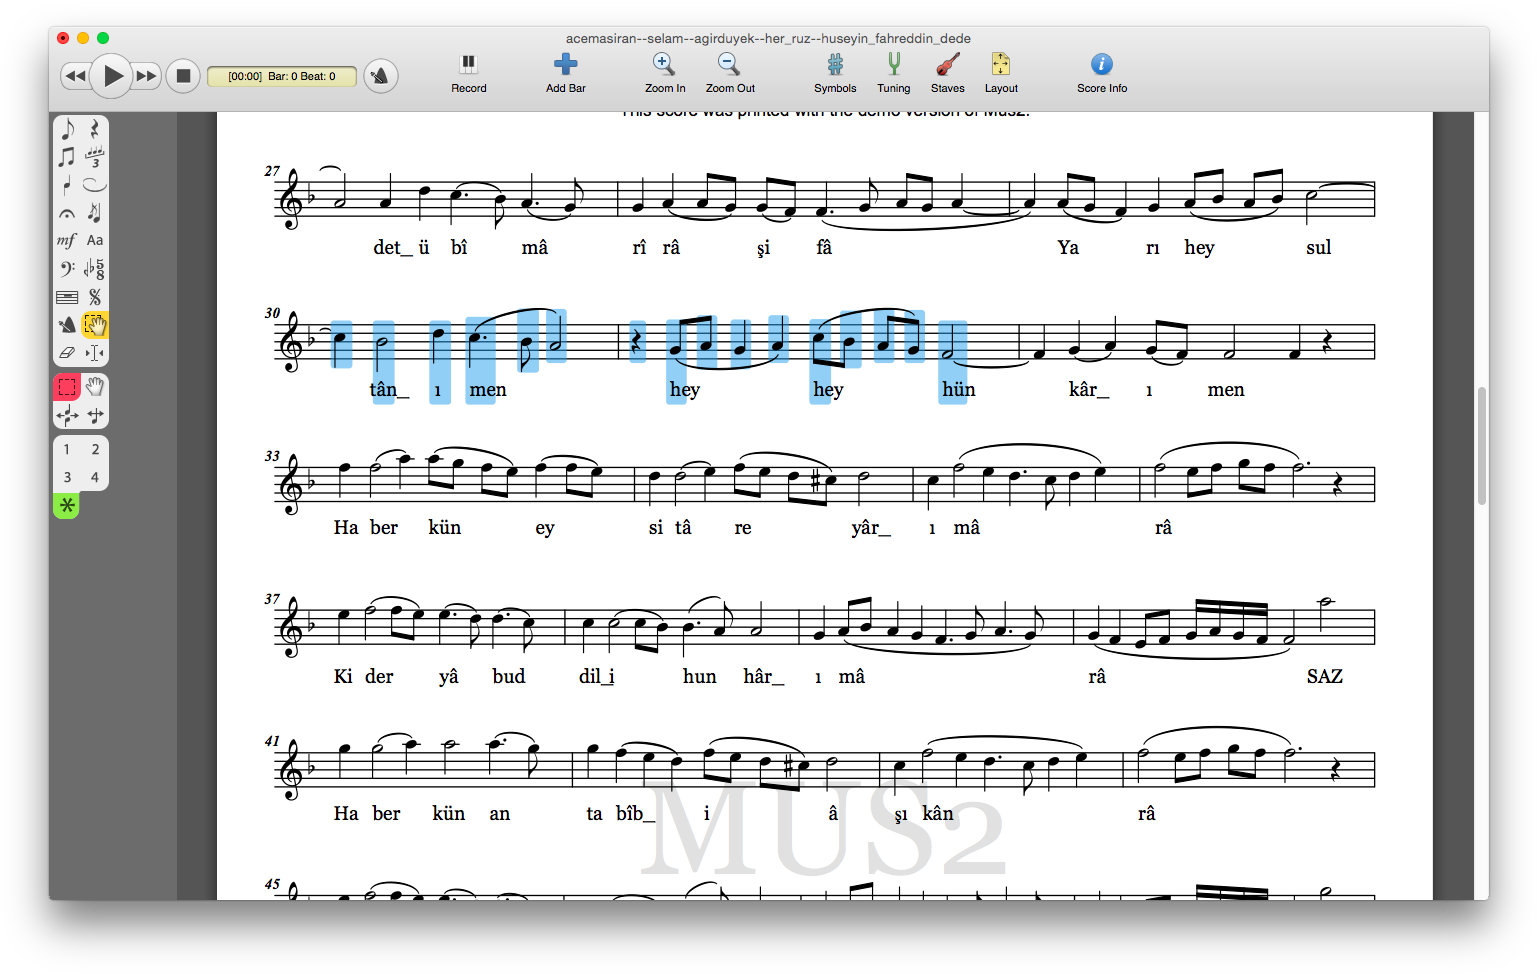Screen dimensions: 1537x974
Task: Click the vertical scrollbar thumb
Action: (x=1481, y=446)
